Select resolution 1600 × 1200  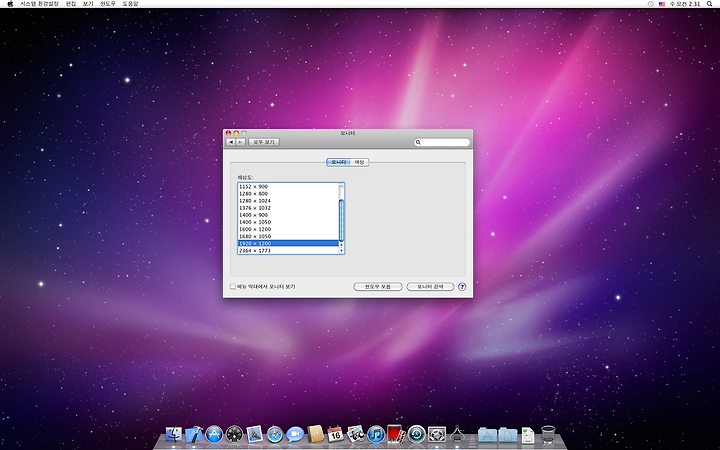coord(288,229)
